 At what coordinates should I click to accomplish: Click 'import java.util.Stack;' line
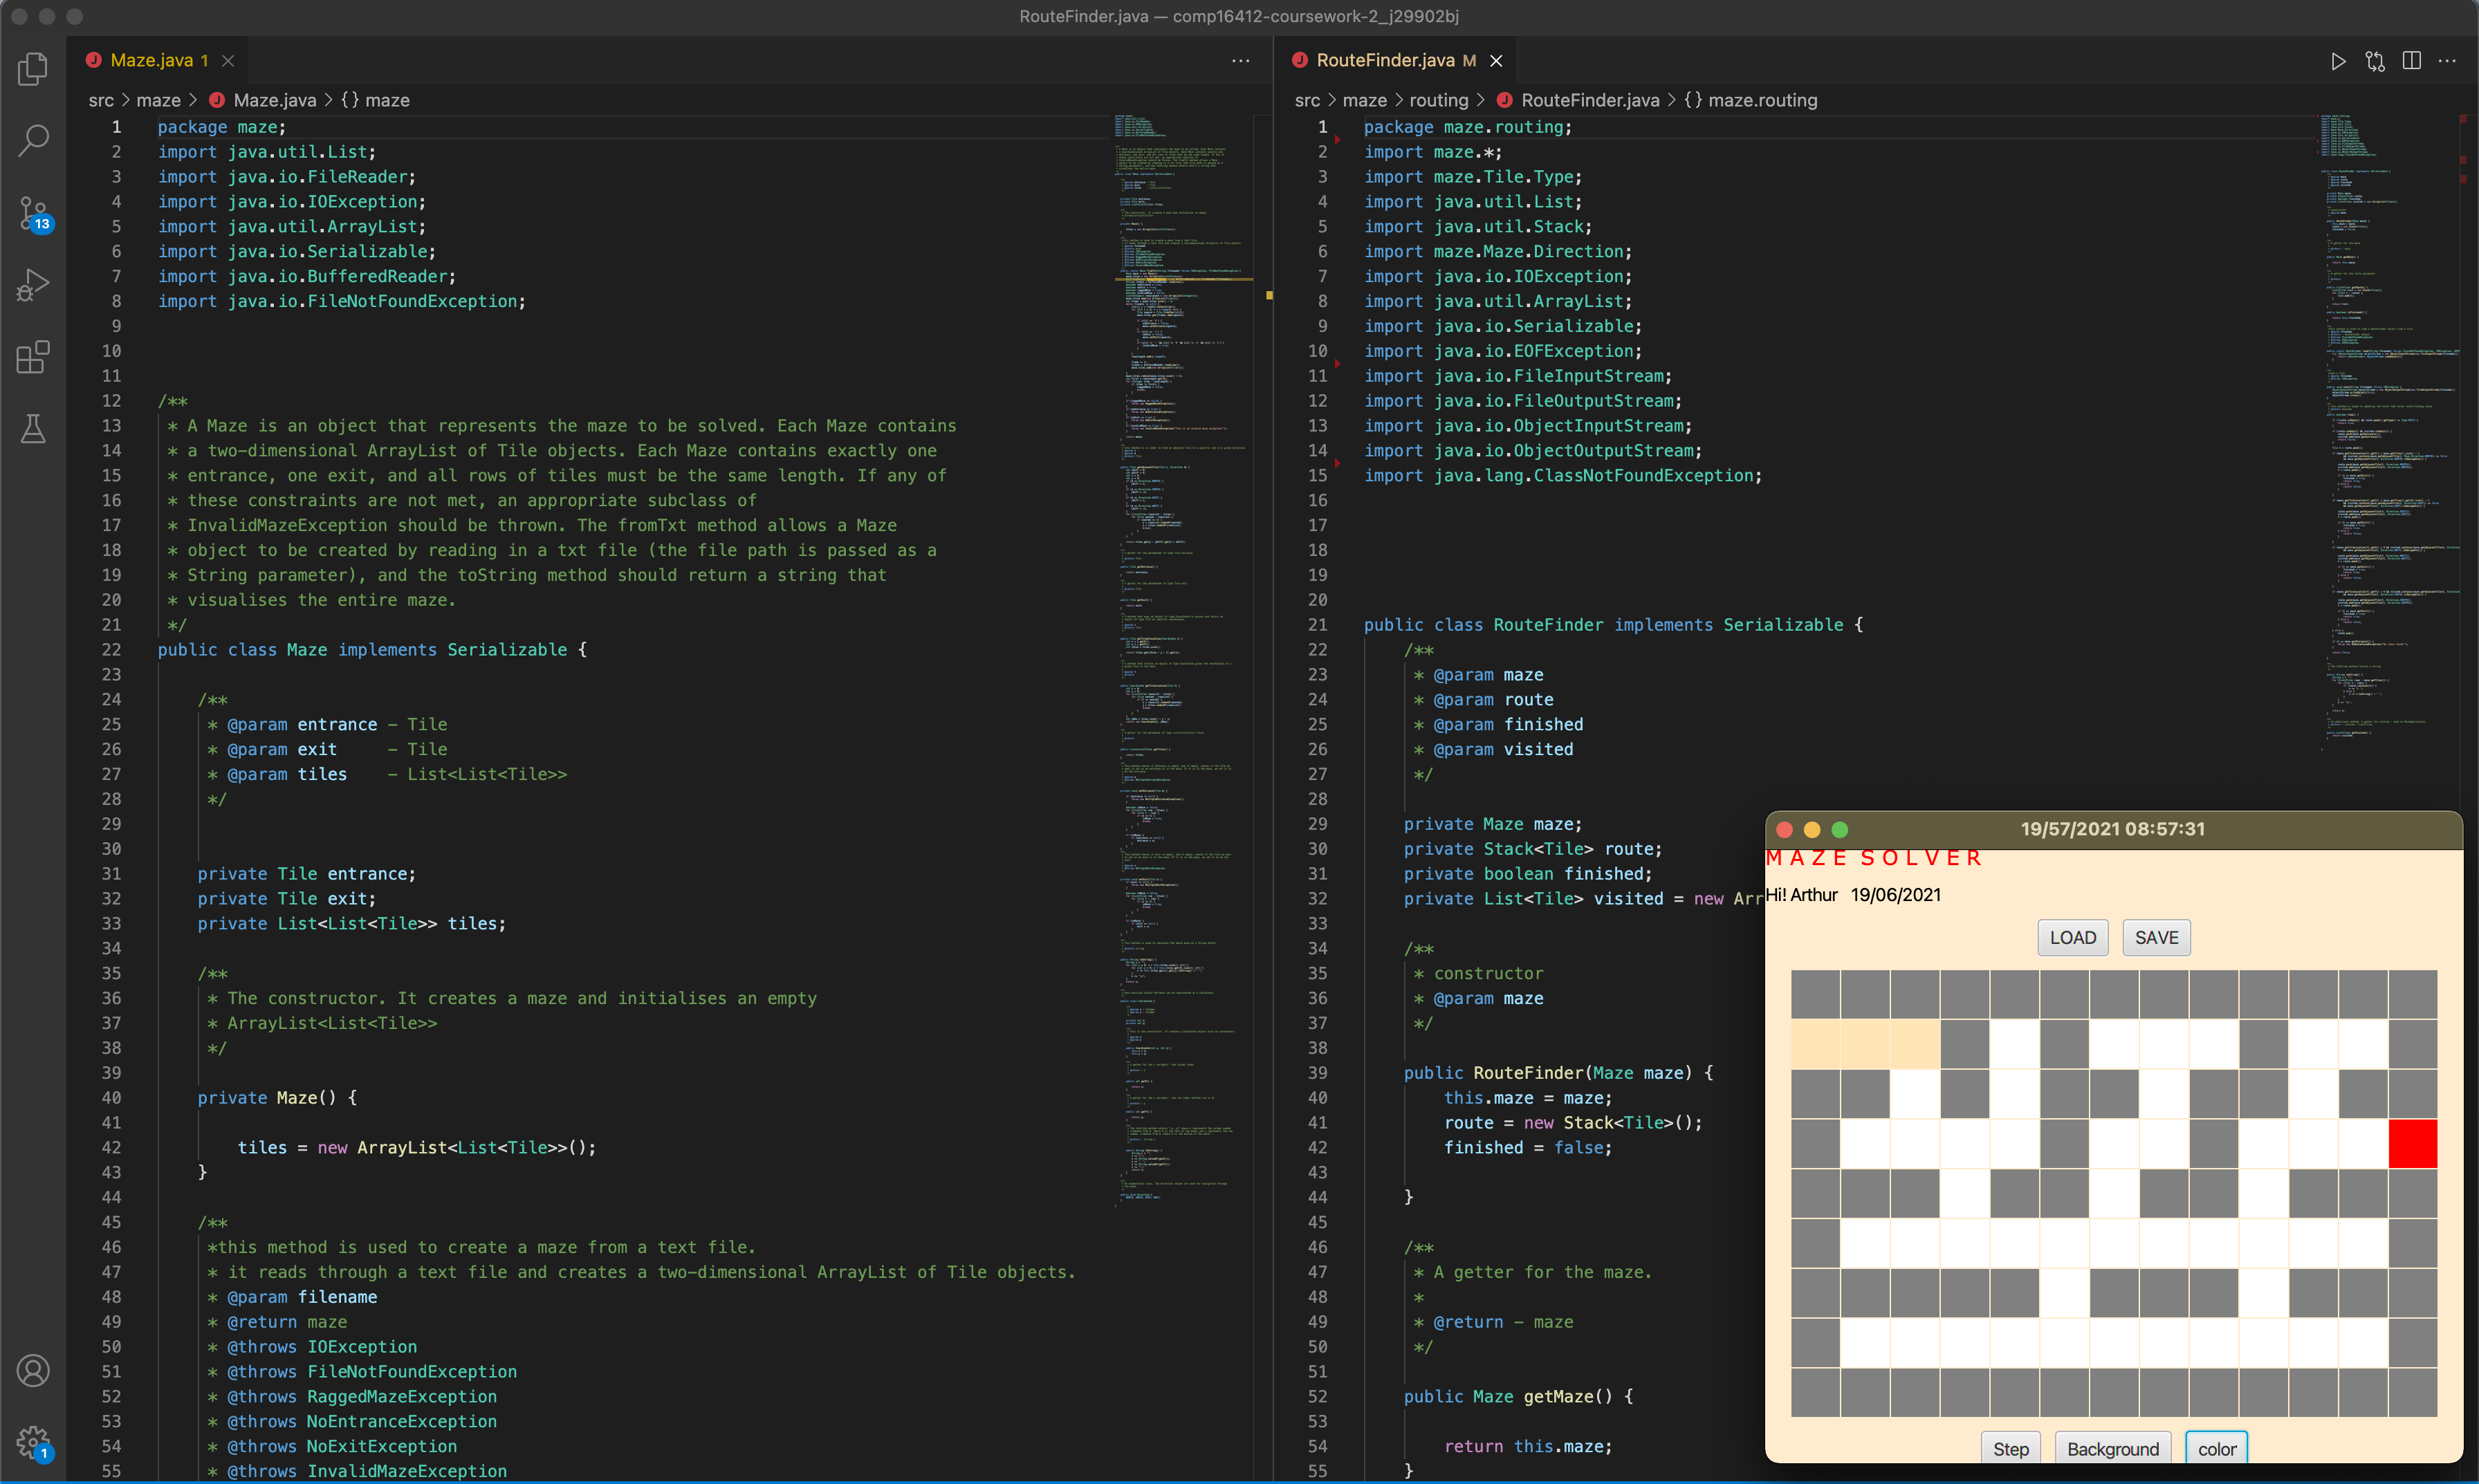pos(1478,226)
